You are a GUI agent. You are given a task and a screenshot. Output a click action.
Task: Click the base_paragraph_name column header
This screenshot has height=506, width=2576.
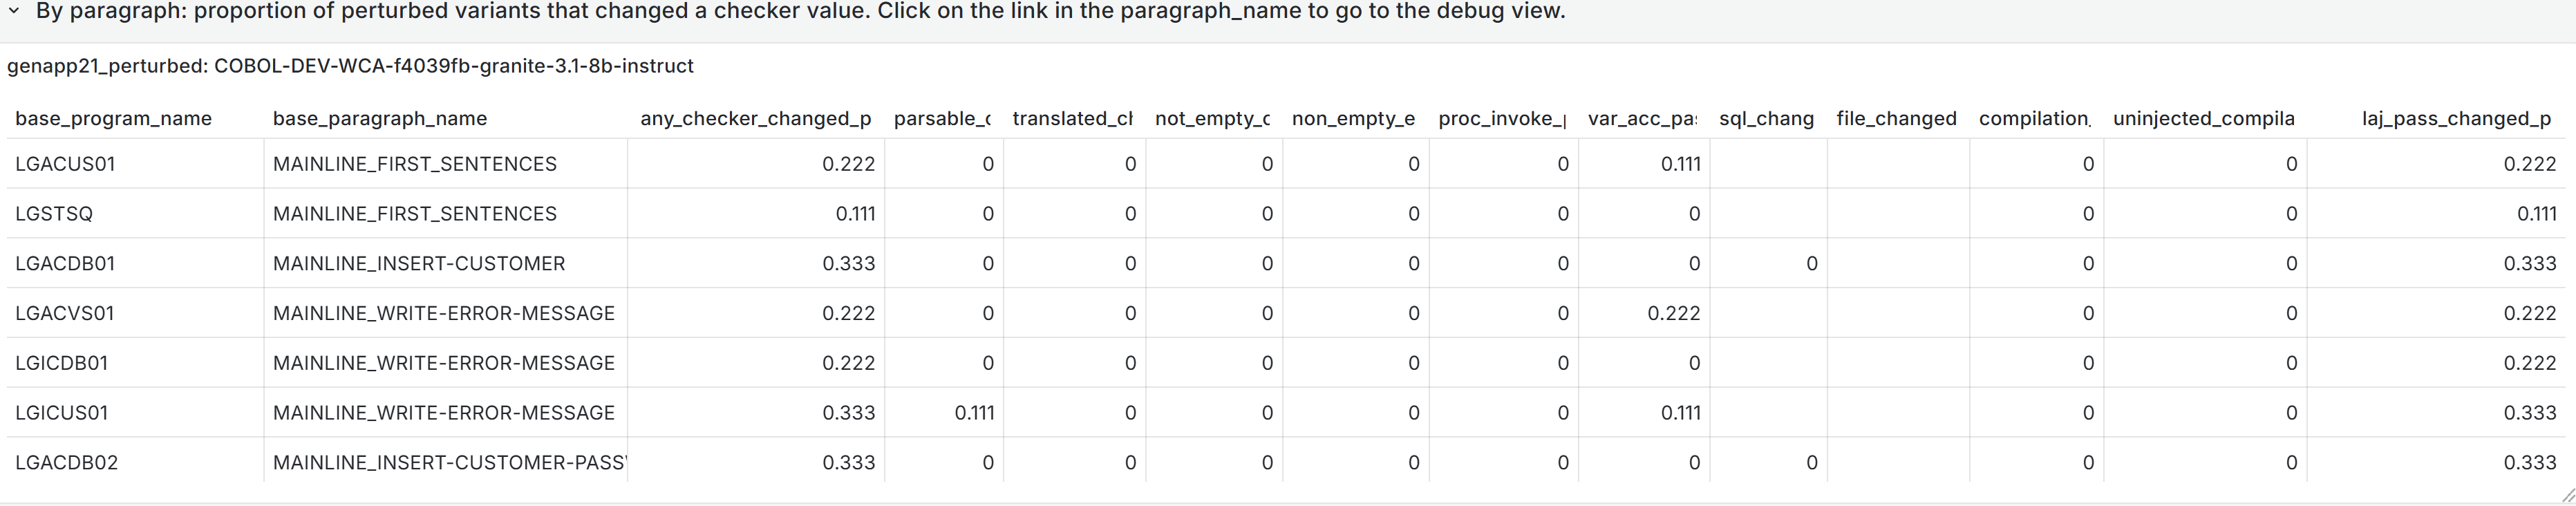(x=379, y=118)
